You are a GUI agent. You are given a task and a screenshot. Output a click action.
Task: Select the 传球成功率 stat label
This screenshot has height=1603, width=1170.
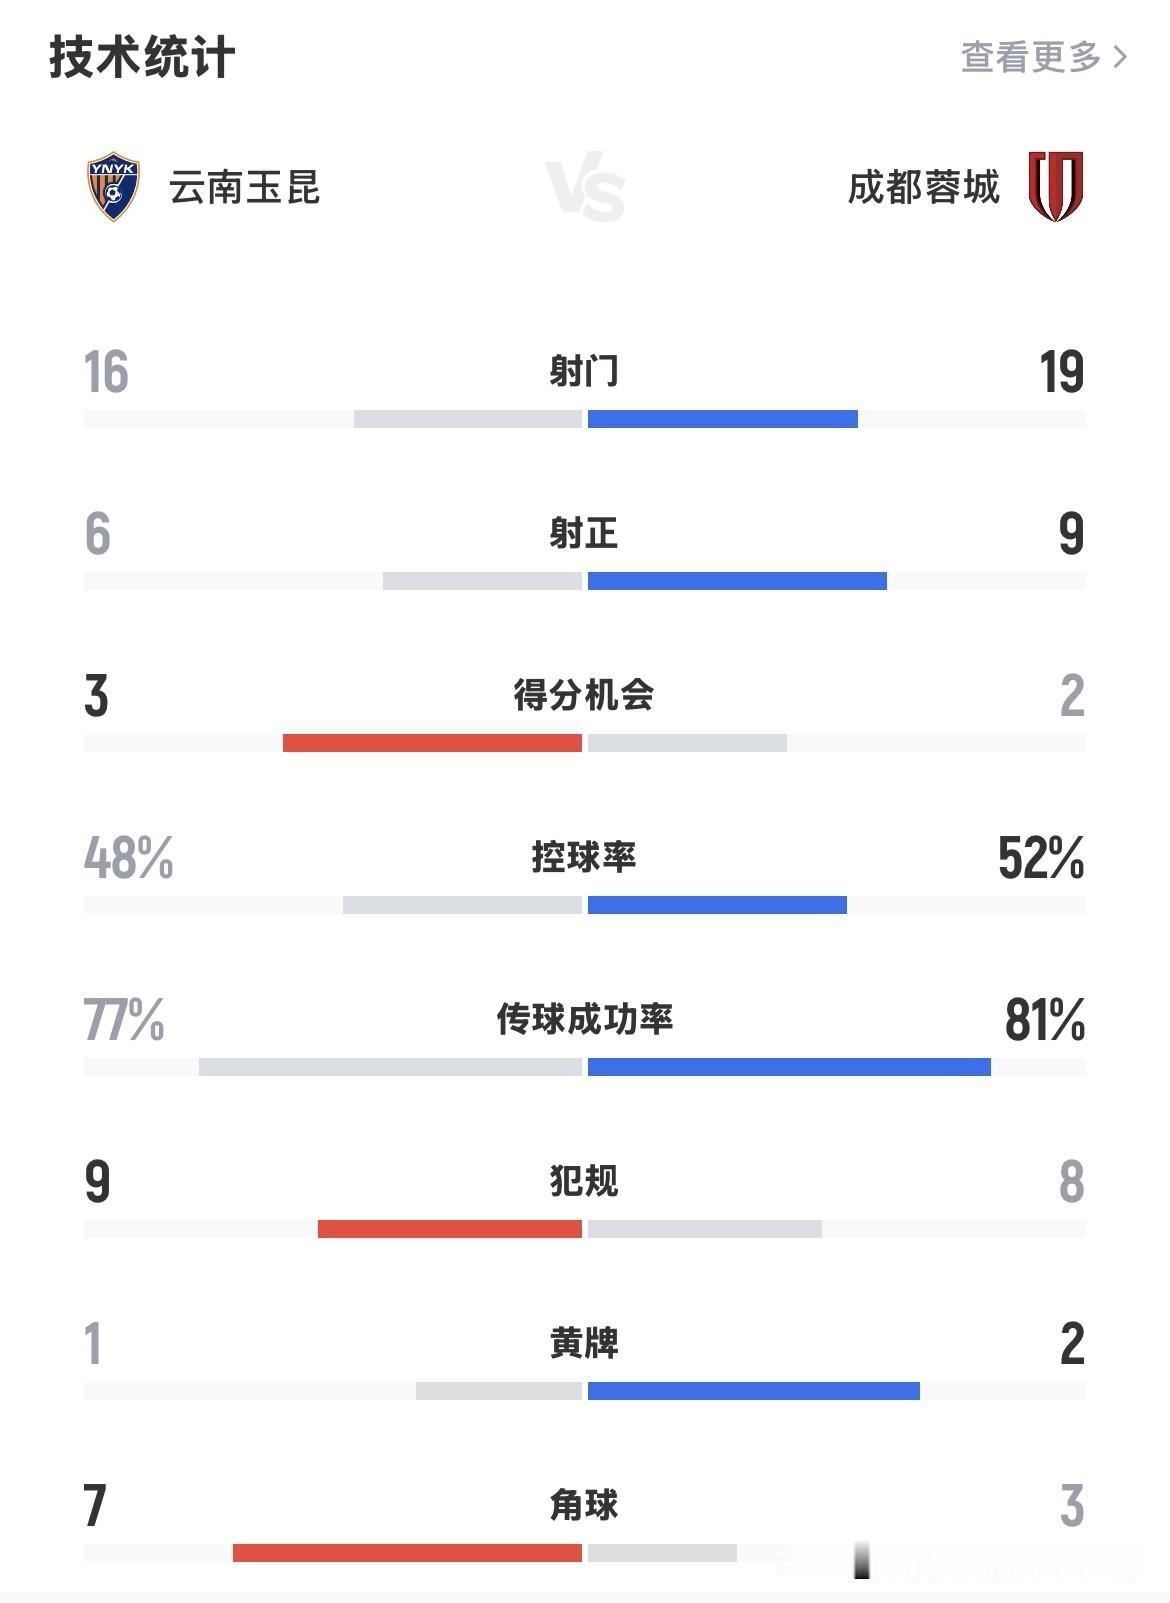pyautogui.click(x=585, y=1019)
